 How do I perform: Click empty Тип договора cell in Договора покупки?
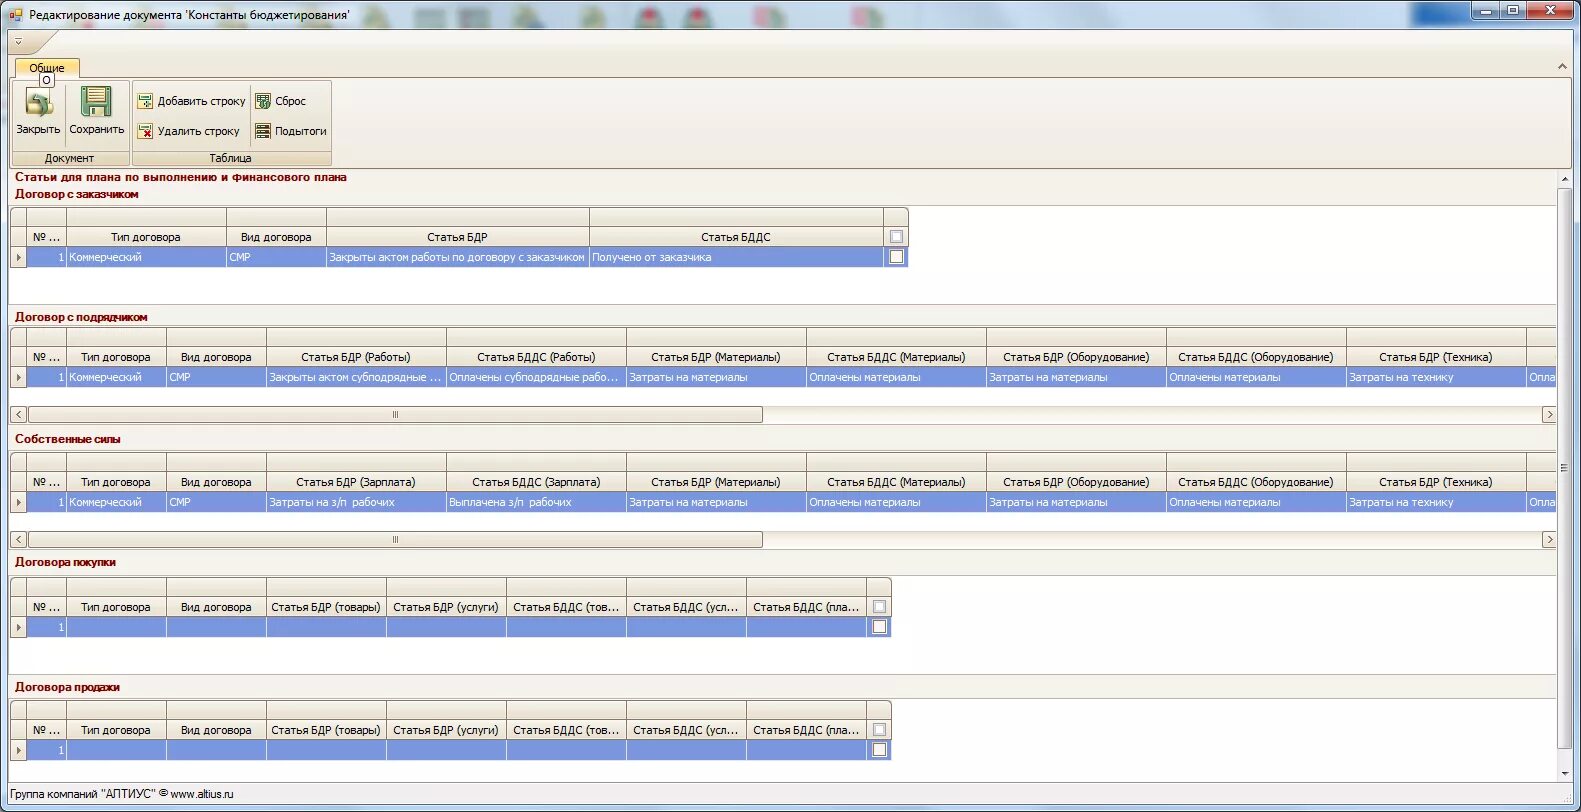(x=116, y=627)
